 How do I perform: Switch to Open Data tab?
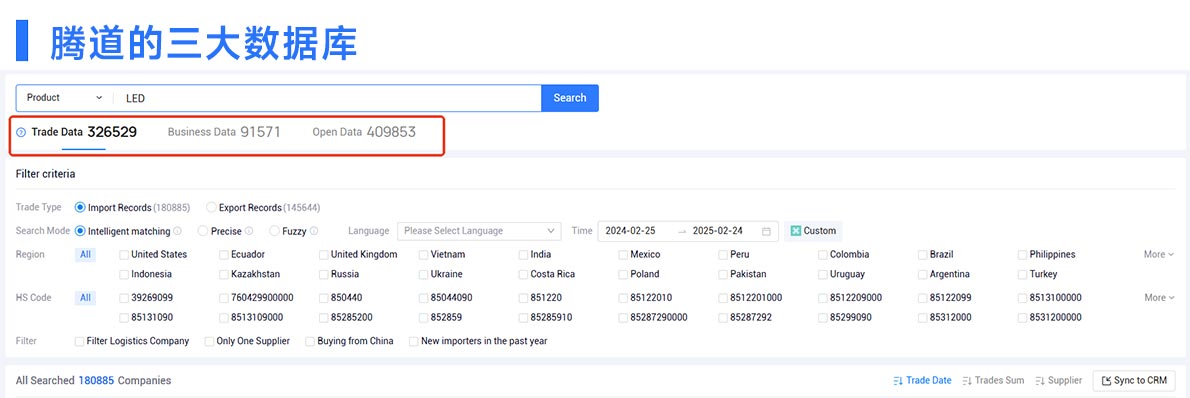[x=364, y=132]
